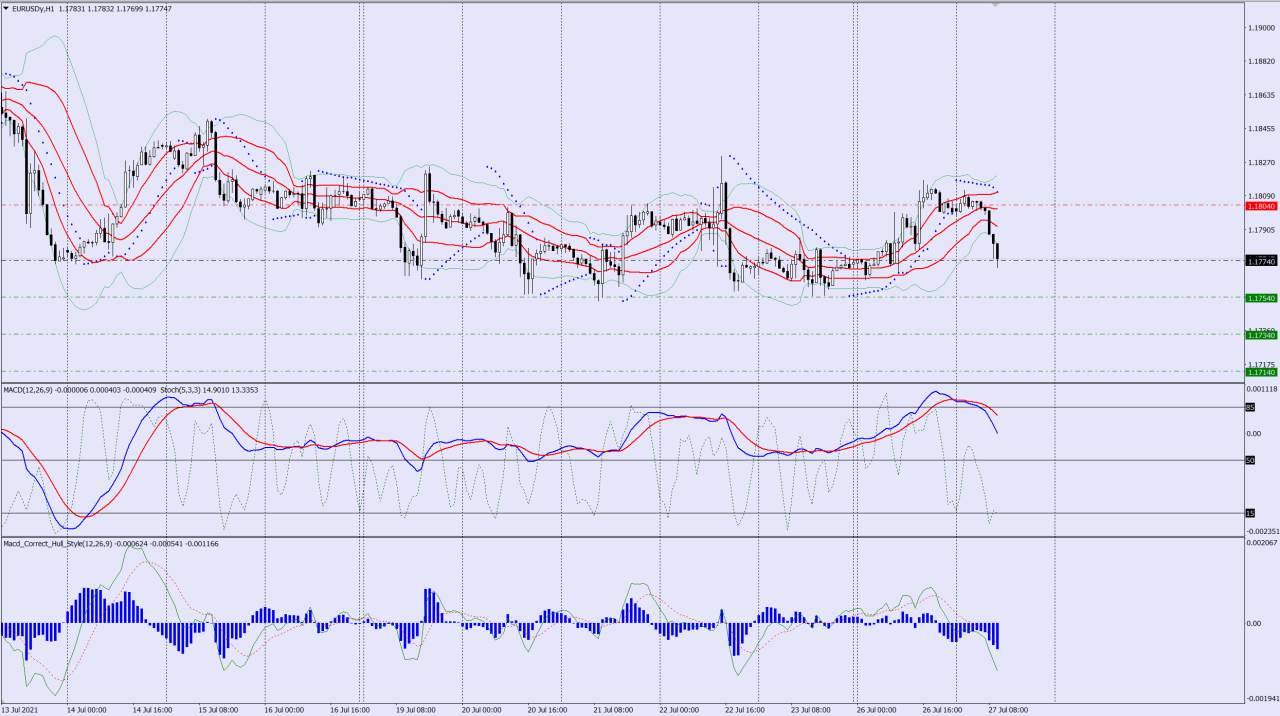This screenshot has width=1280, height=716.
Task: Click the -0.001941 Hull MACD scale value
Action: coord(1262,698)
